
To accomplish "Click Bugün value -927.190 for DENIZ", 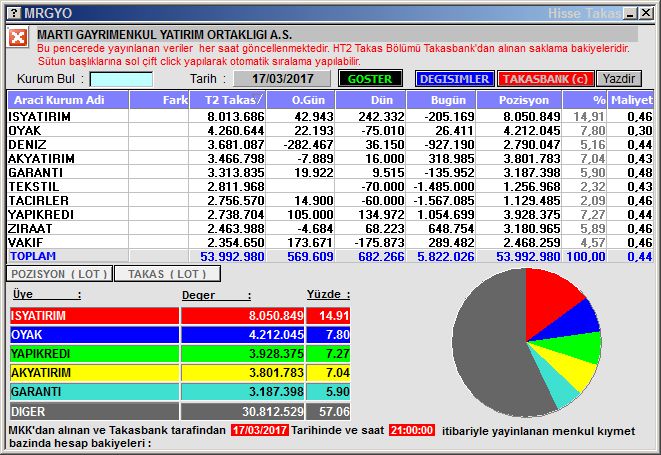I will point(447,144).
